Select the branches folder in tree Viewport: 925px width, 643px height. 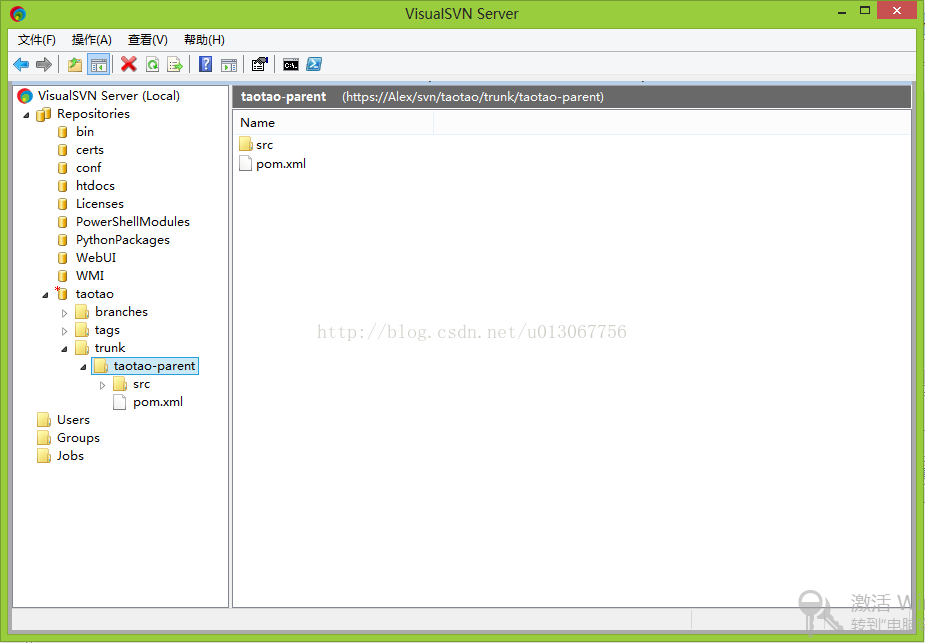[121, 311]
